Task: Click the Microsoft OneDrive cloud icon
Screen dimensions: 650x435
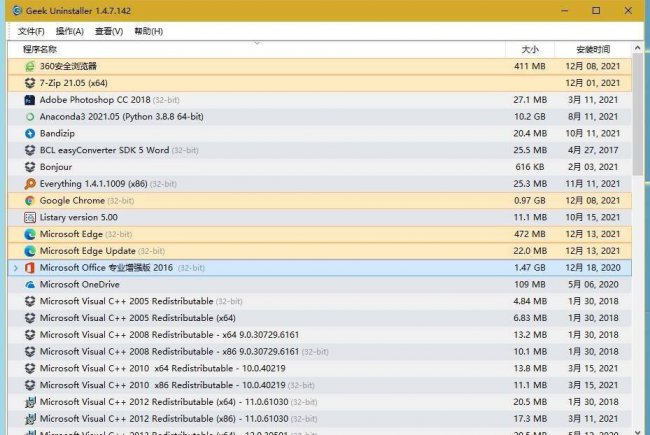Action: point(30,284)
